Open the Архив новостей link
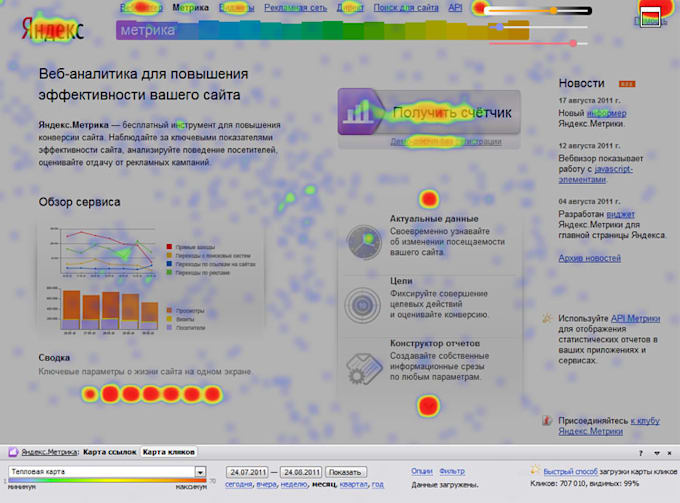 click(589, 258)
